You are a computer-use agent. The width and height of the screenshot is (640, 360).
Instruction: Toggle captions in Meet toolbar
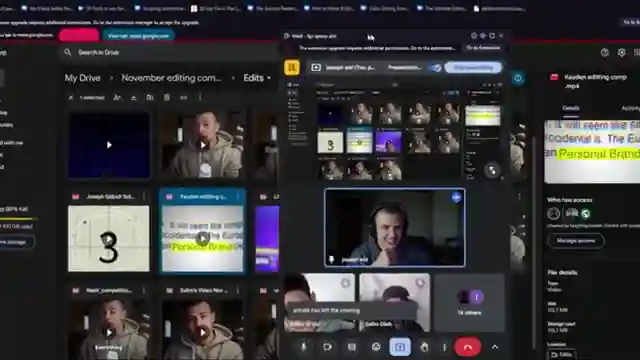pos(351,347)
